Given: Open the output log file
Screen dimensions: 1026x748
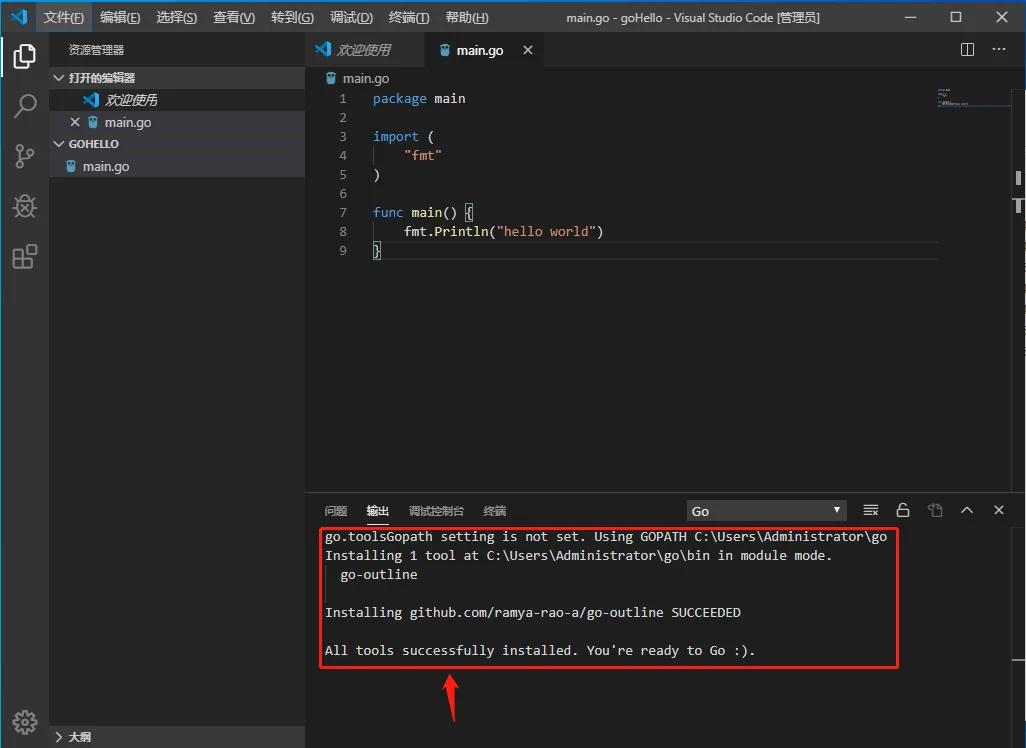Looking at the screenshot, I should click(x=935, y=510).
